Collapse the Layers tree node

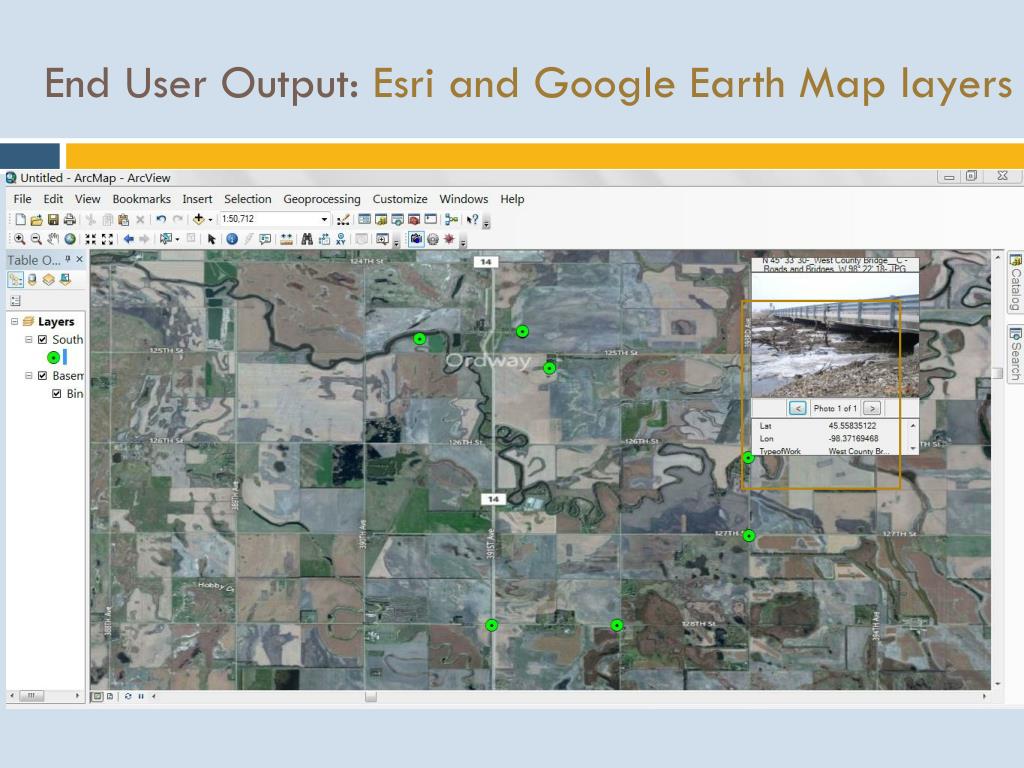(15, 322)
